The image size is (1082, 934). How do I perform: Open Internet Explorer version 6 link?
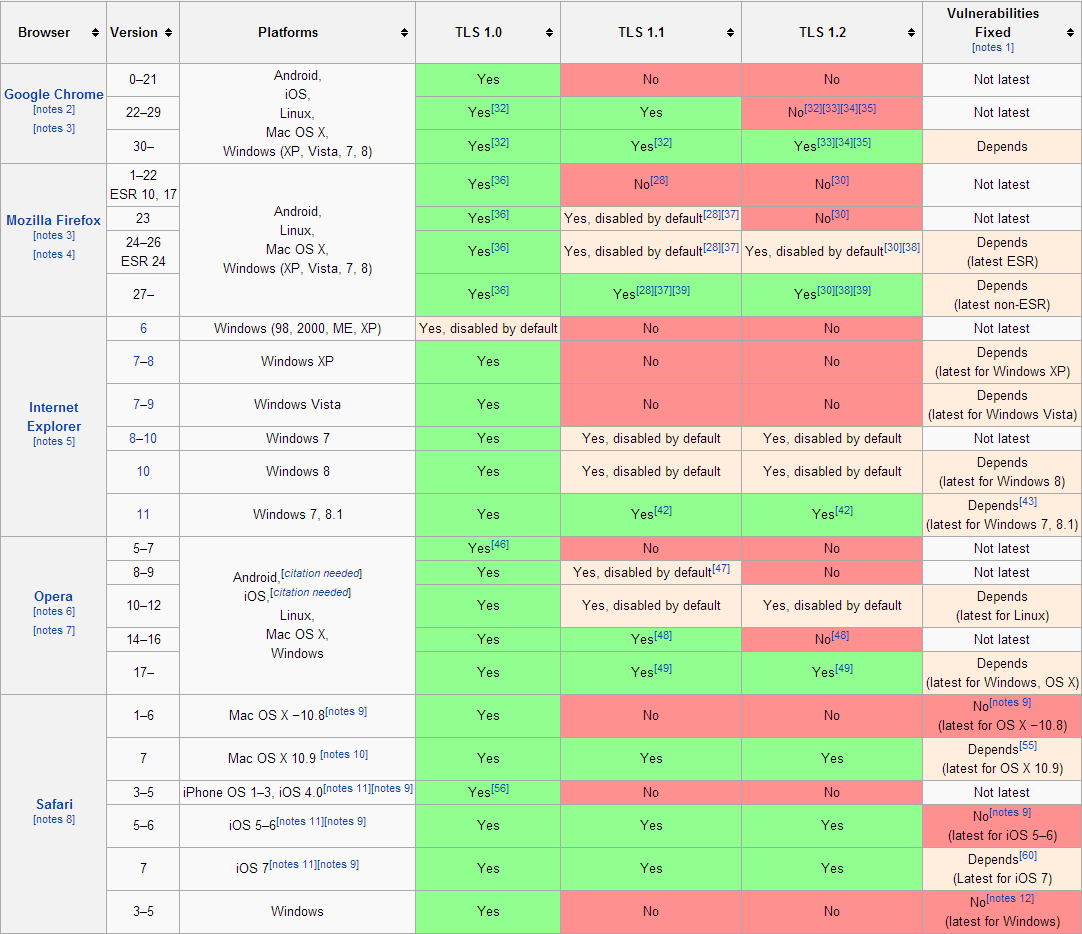144,328
